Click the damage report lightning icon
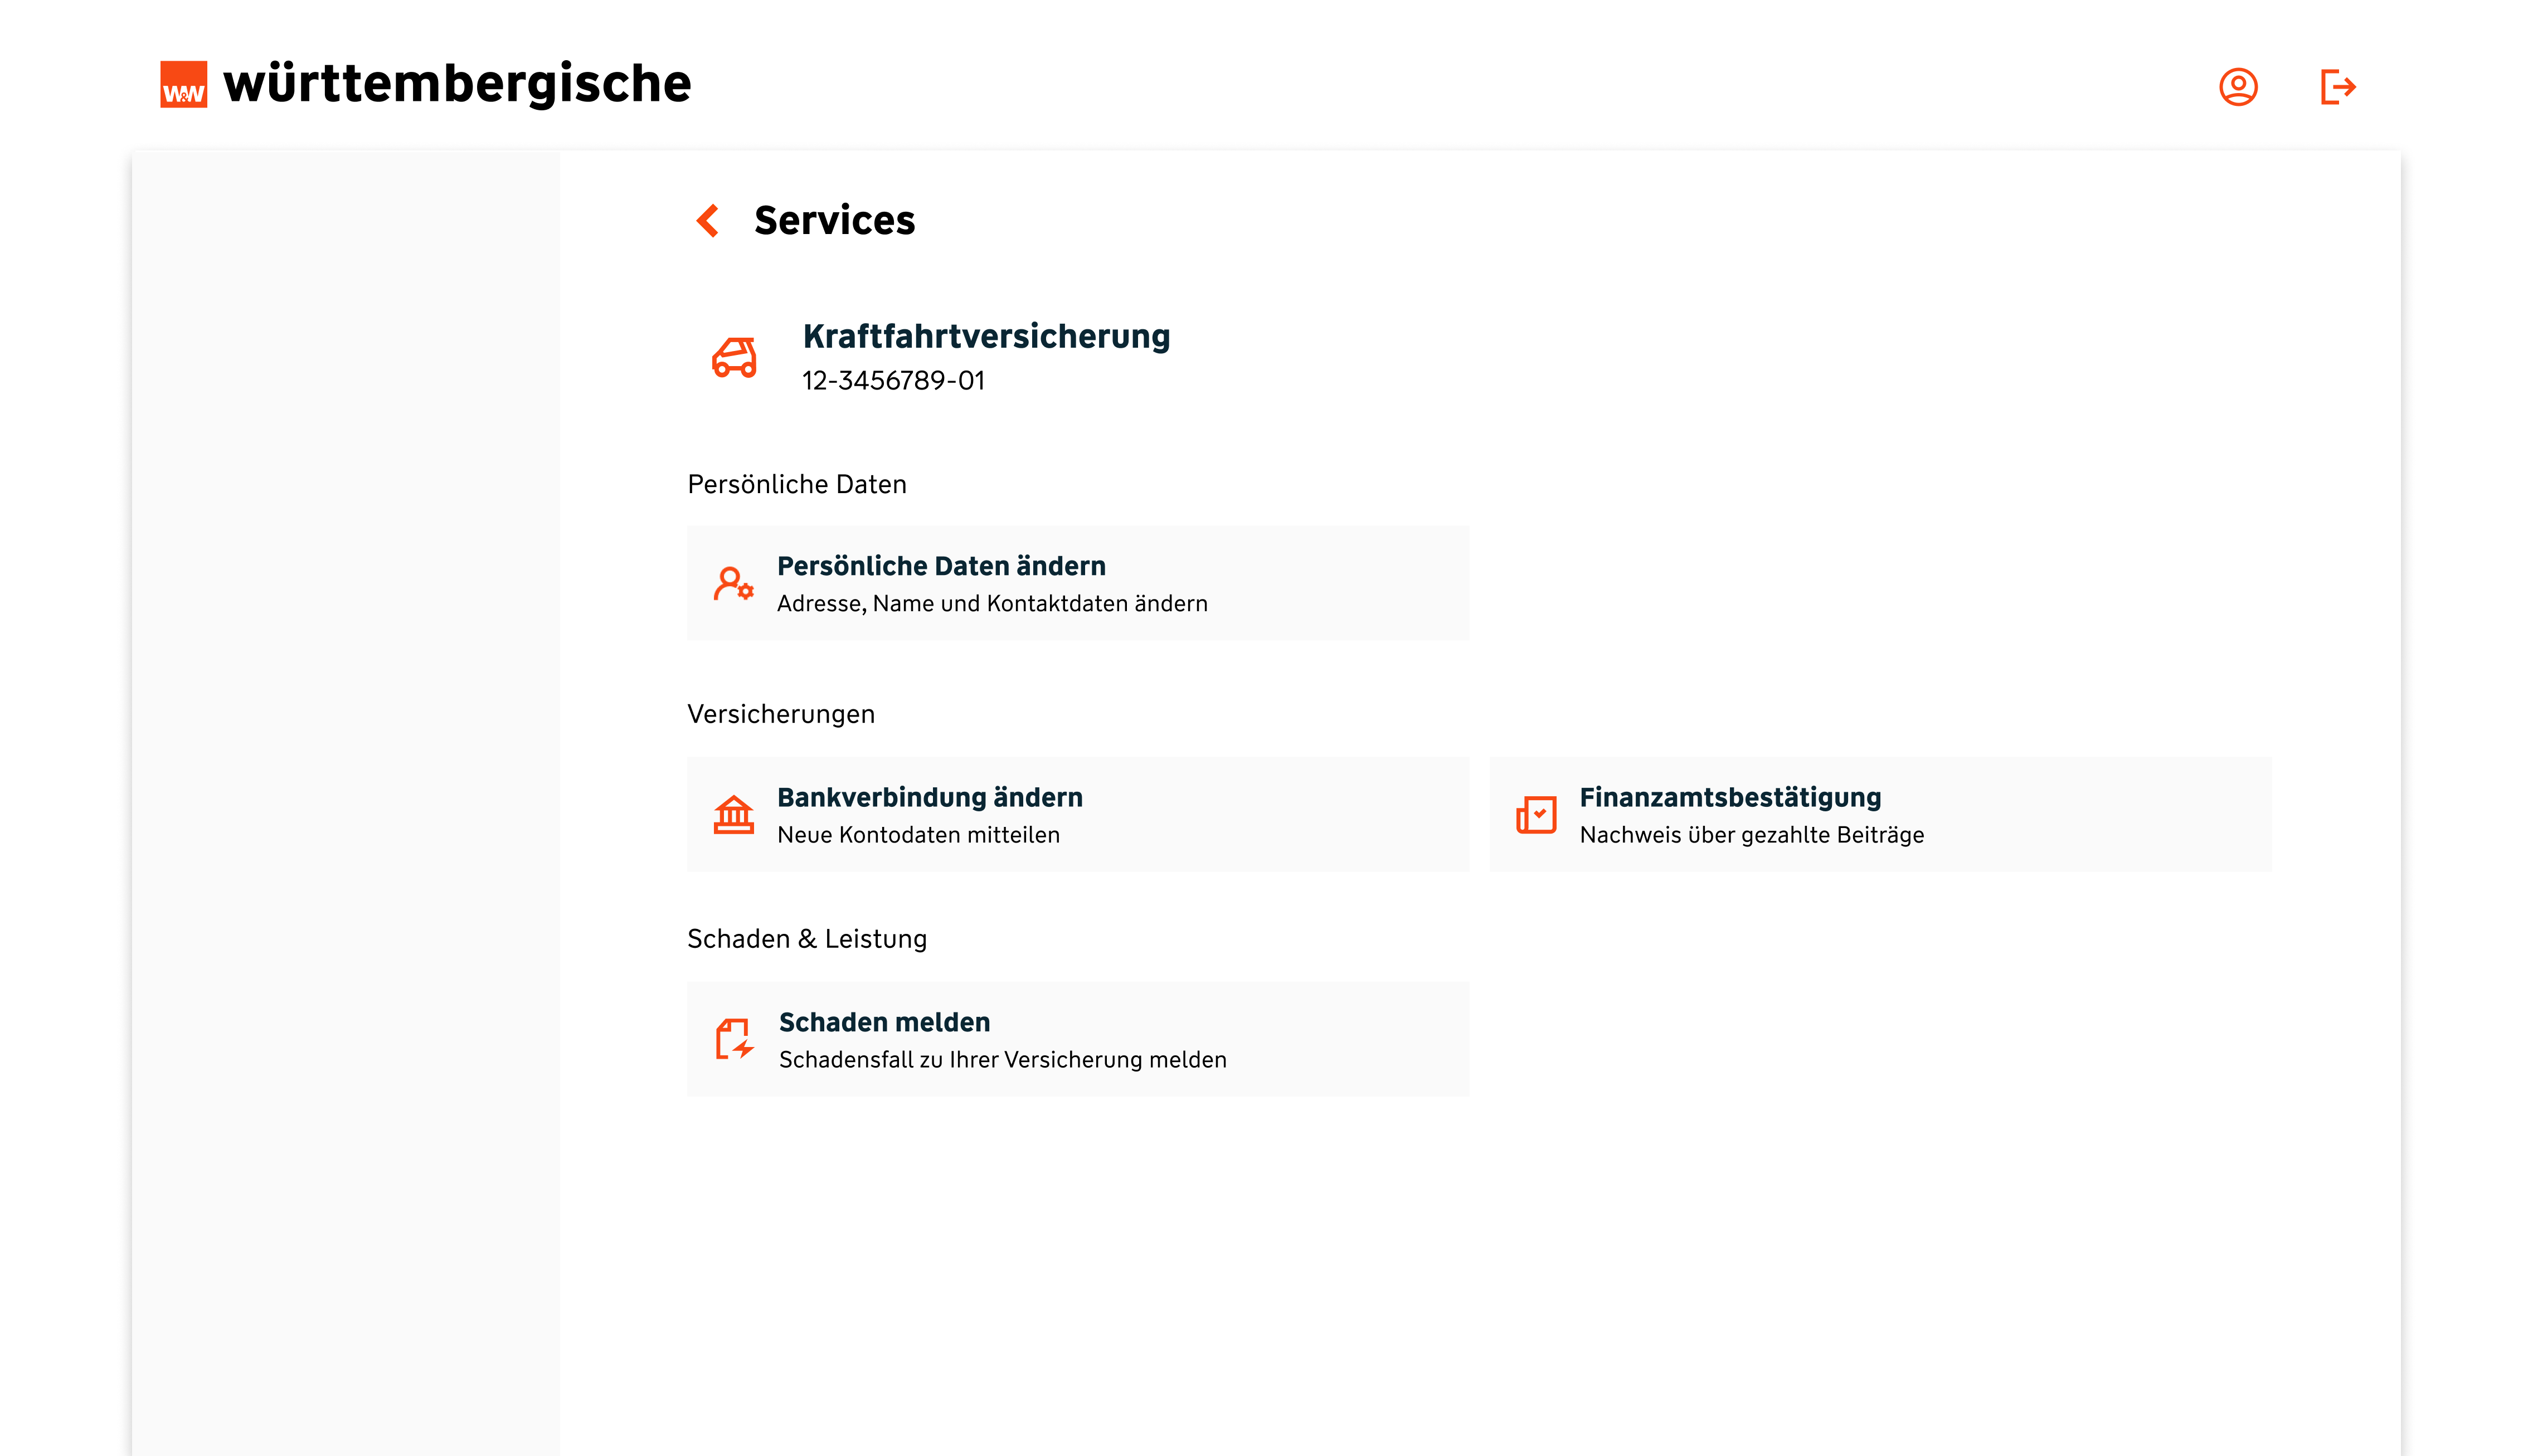Screen dimensions: 2528x1456 734,1039
